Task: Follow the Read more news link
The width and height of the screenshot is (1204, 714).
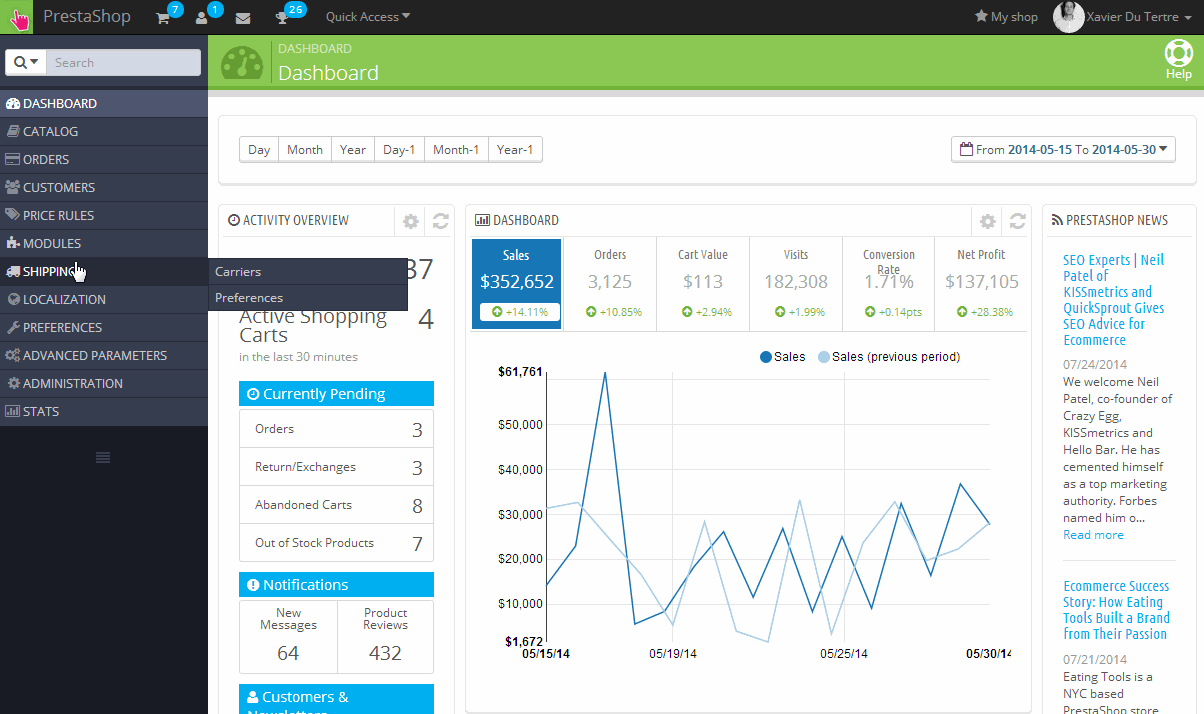Action: tap(1093, 535)
